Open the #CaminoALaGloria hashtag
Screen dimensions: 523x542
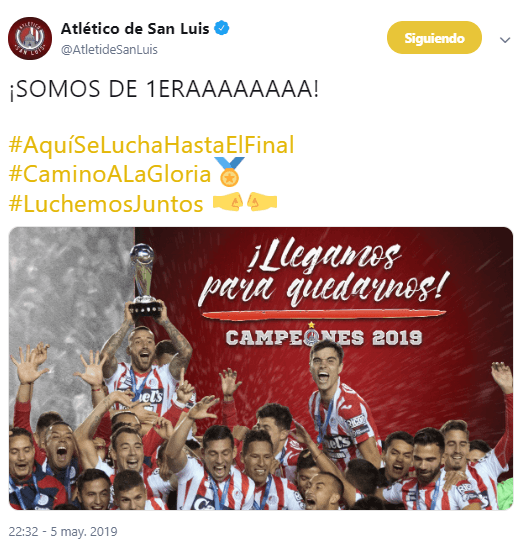pos(110,174)
